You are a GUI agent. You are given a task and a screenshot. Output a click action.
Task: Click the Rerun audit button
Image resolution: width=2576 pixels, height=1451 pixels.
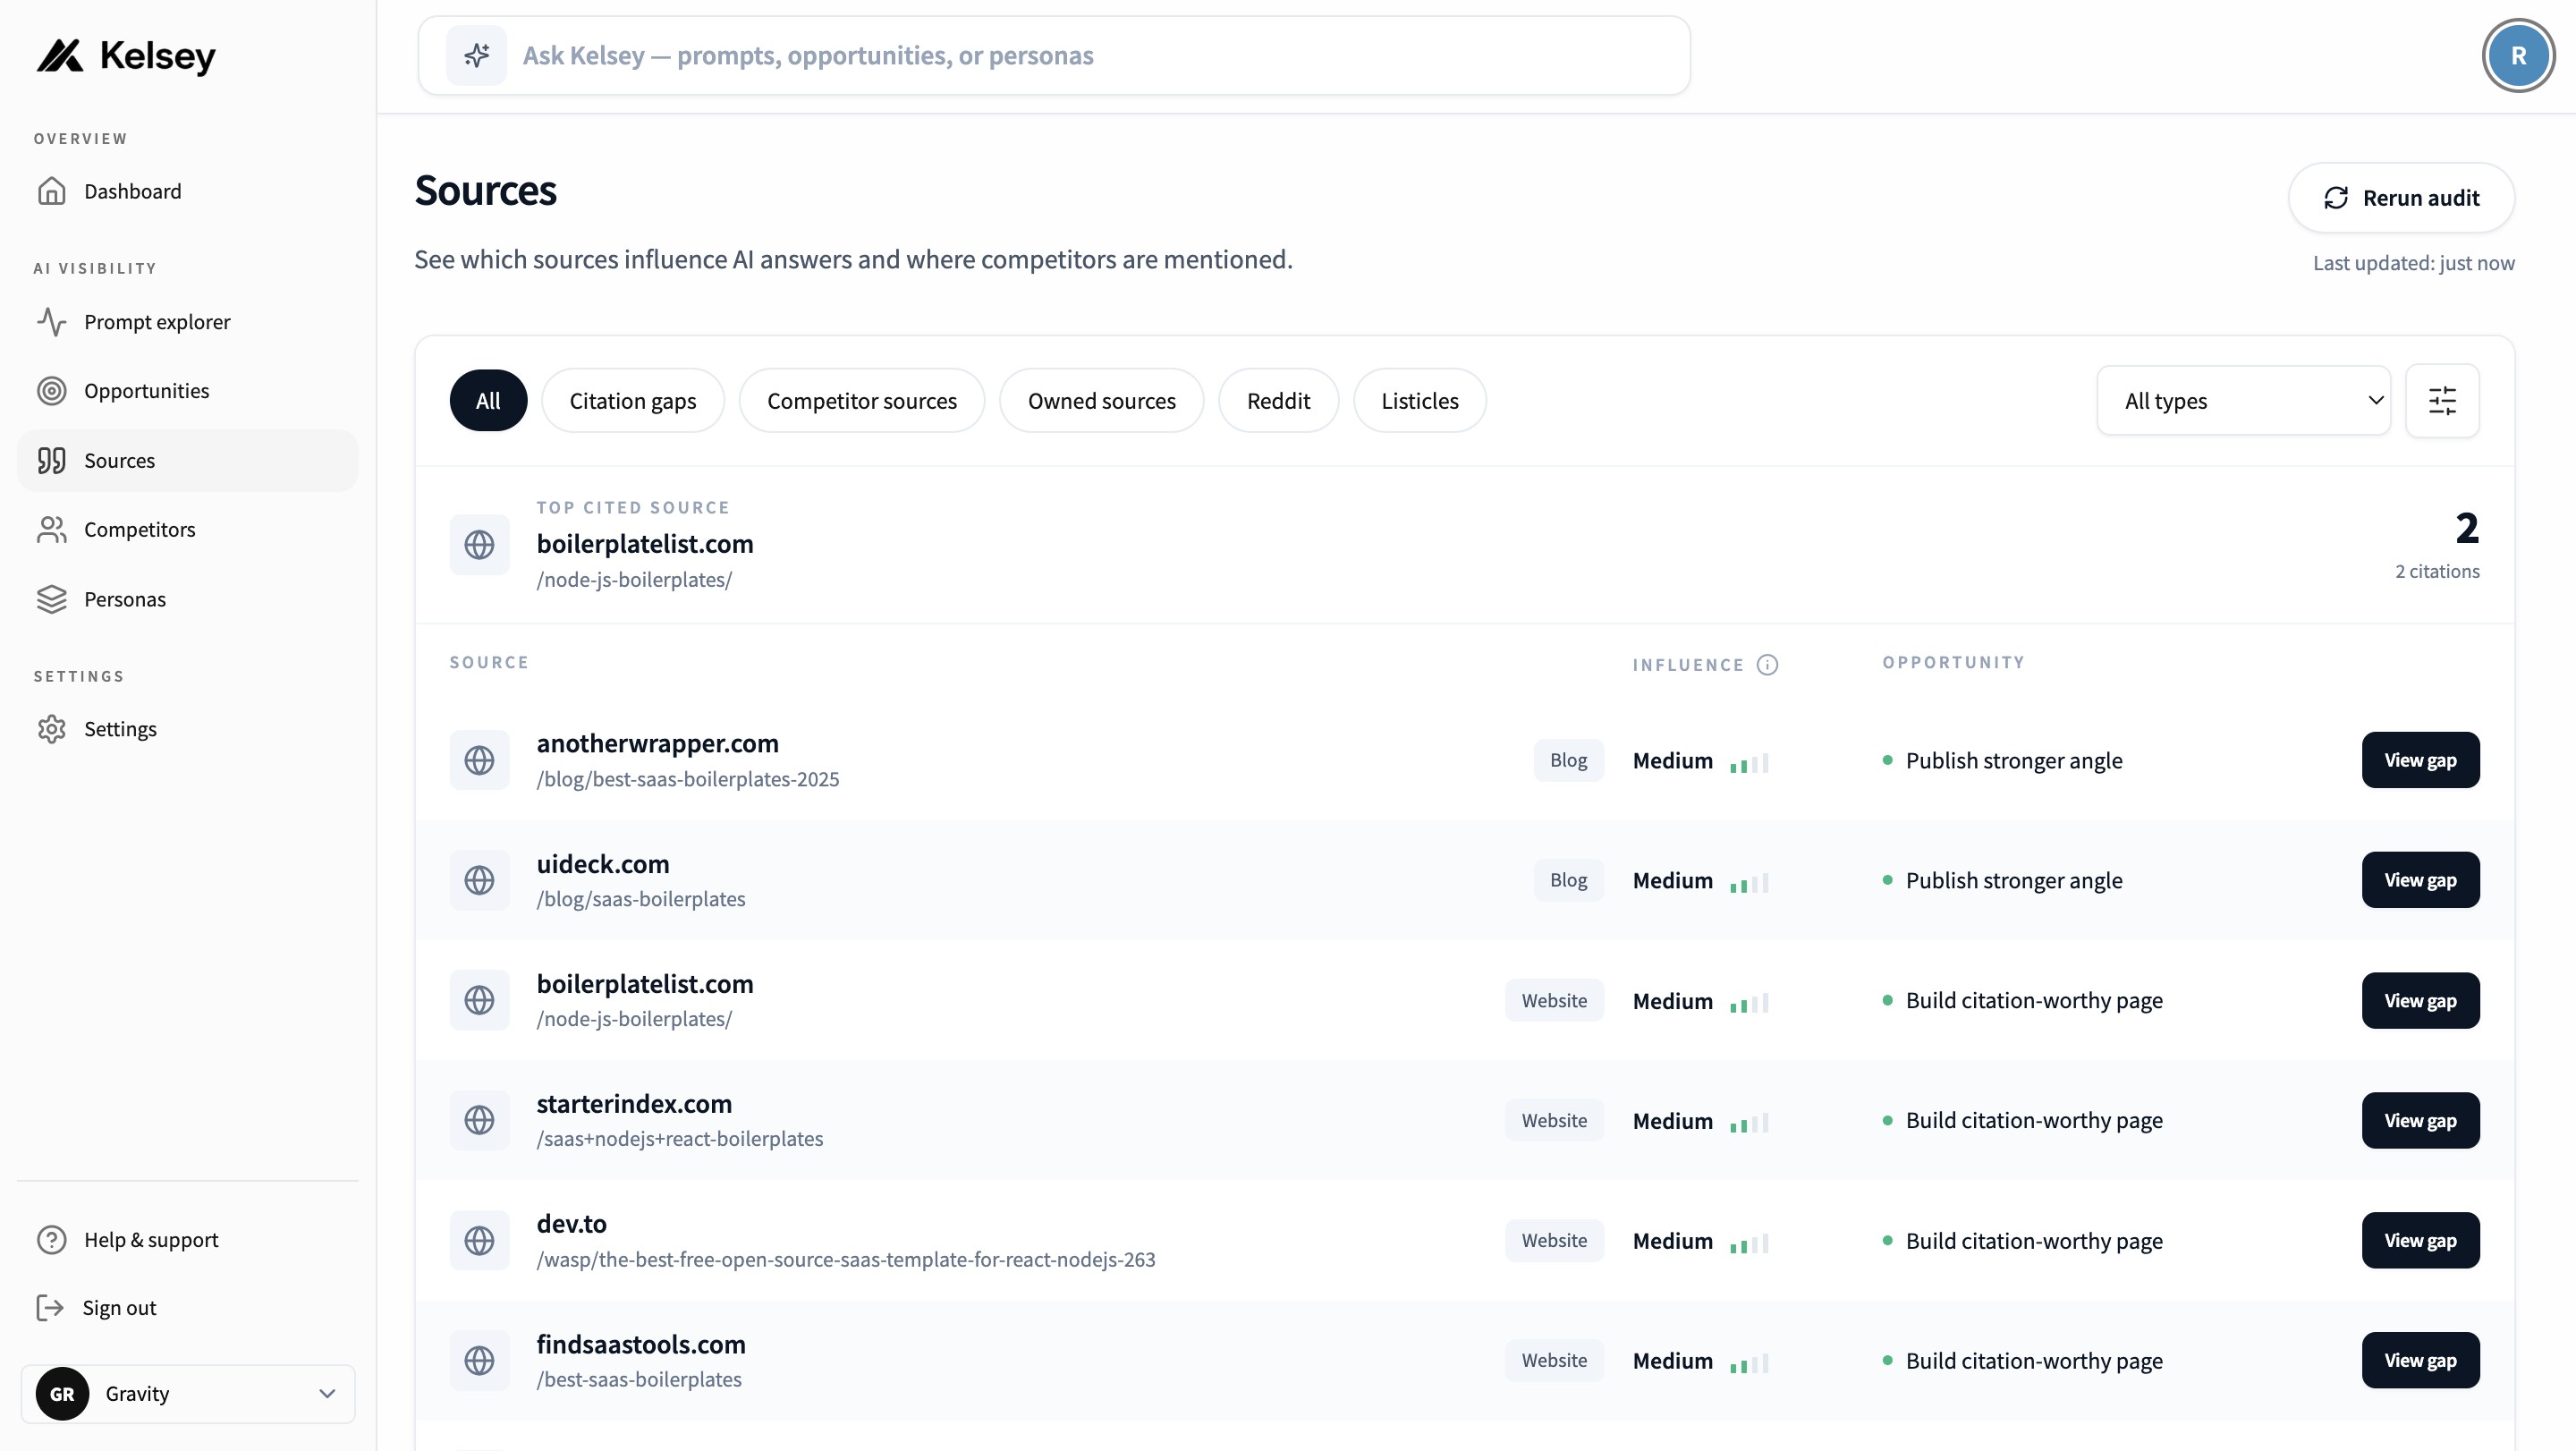pyautogui.click(x=2401, y=198)
